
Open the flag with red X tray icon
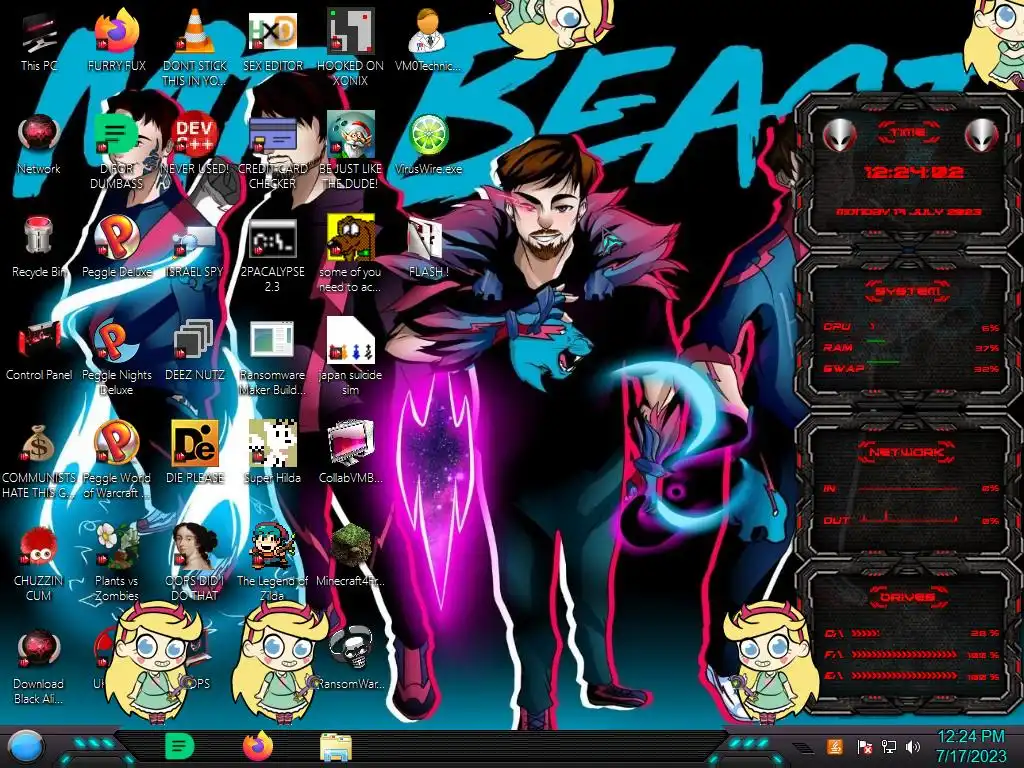click(864, 746)
